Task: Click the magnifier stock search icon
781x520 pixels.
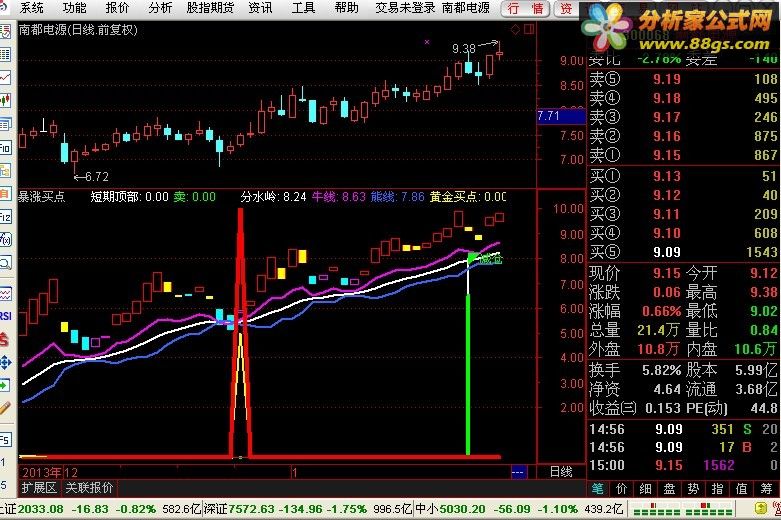Action: 5,262
